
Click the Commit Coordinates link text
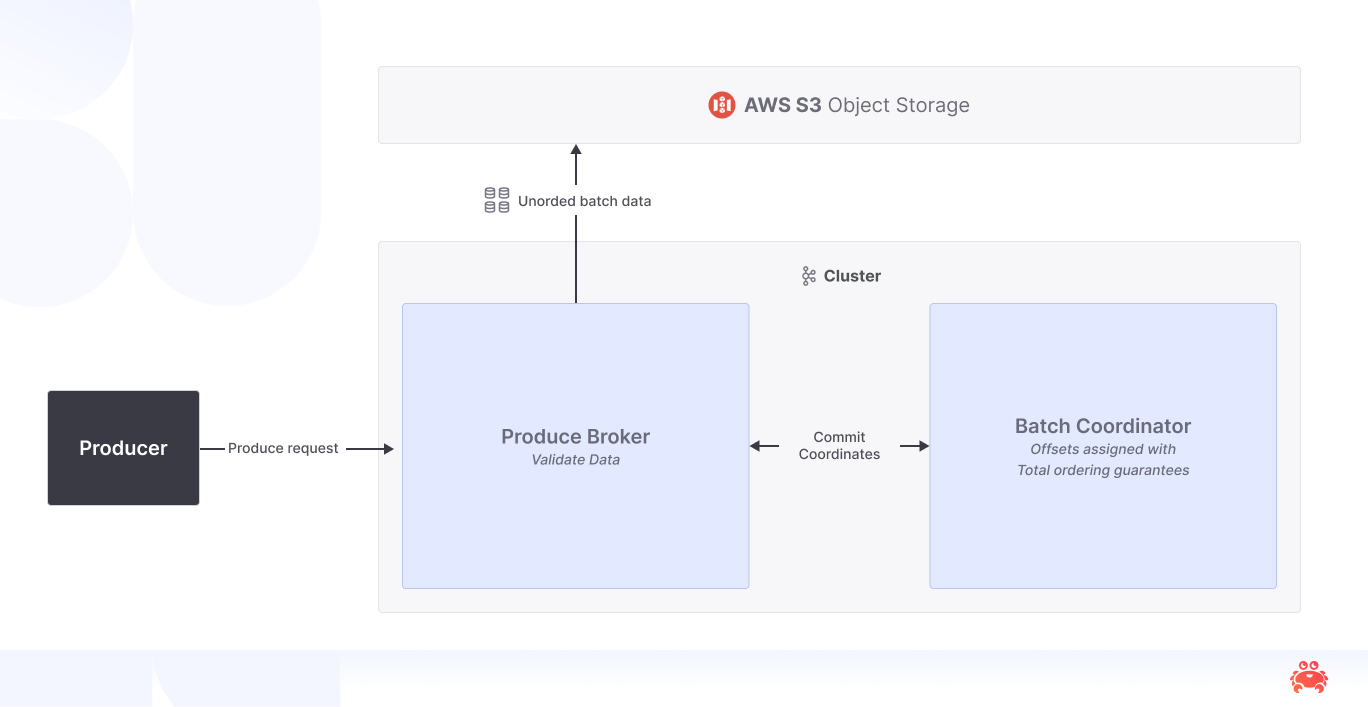(839, 445)
